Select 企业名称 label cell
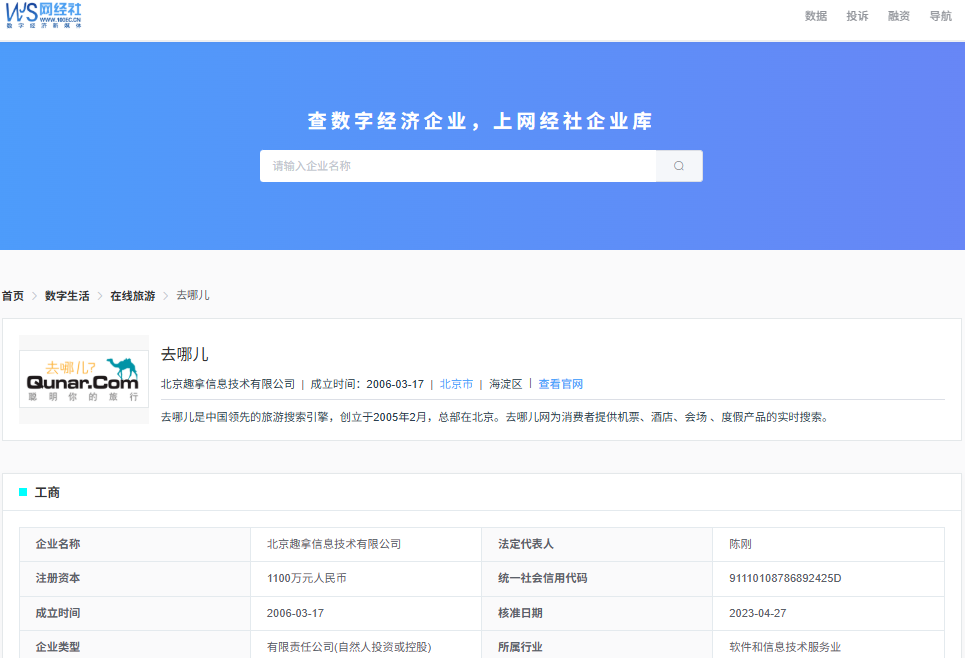Image resolution: width=965 pixels, height=658 pixels. 135,544
